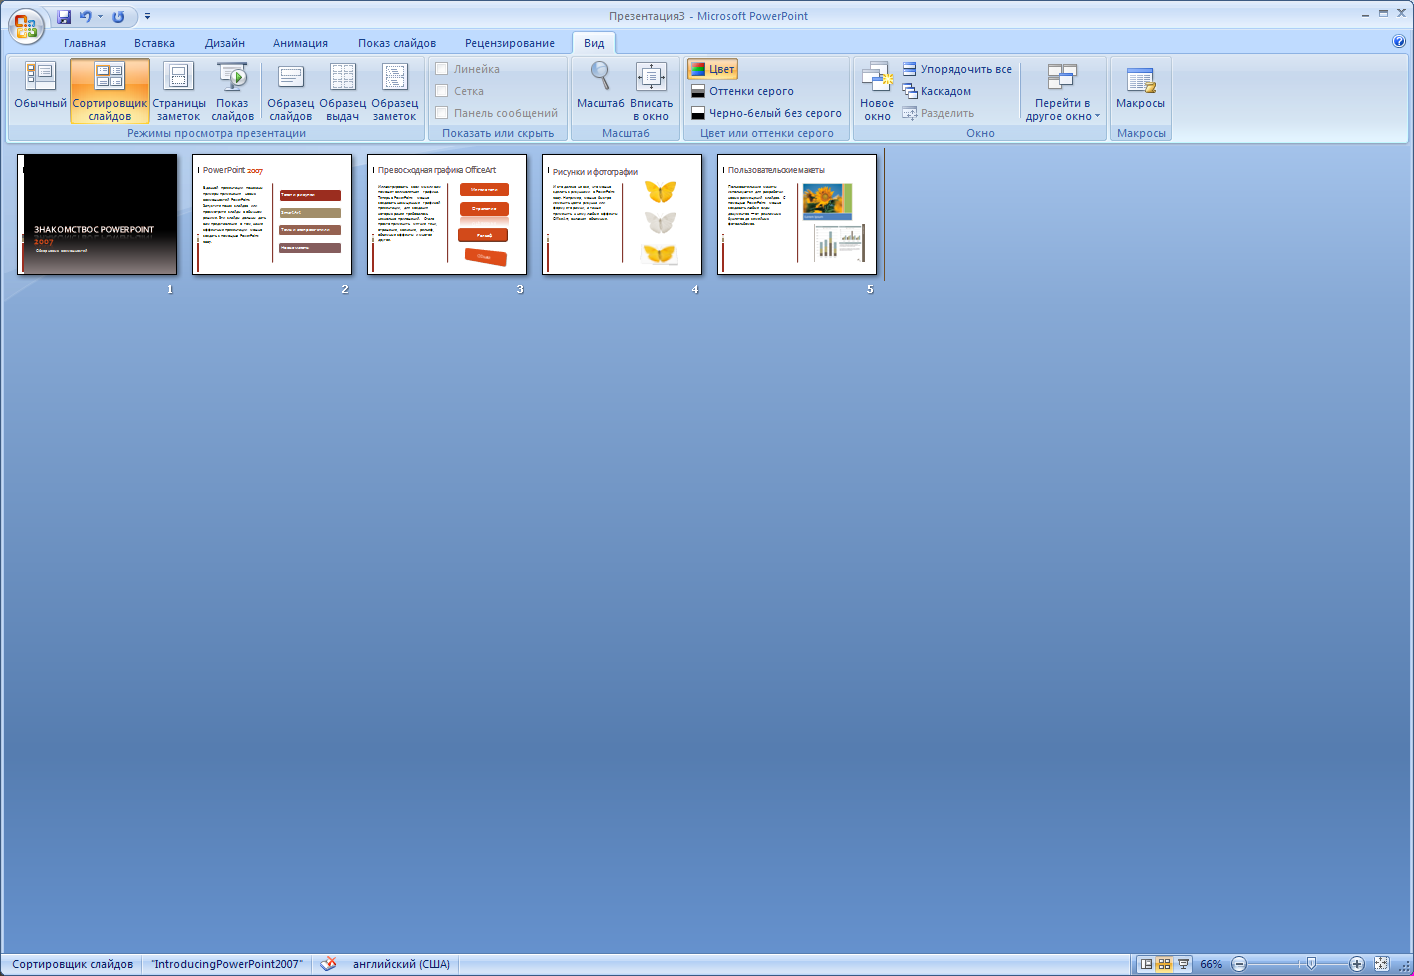Fit slide to current window icon
This screenshot has height=976, width=1414.
(1381, 964)
